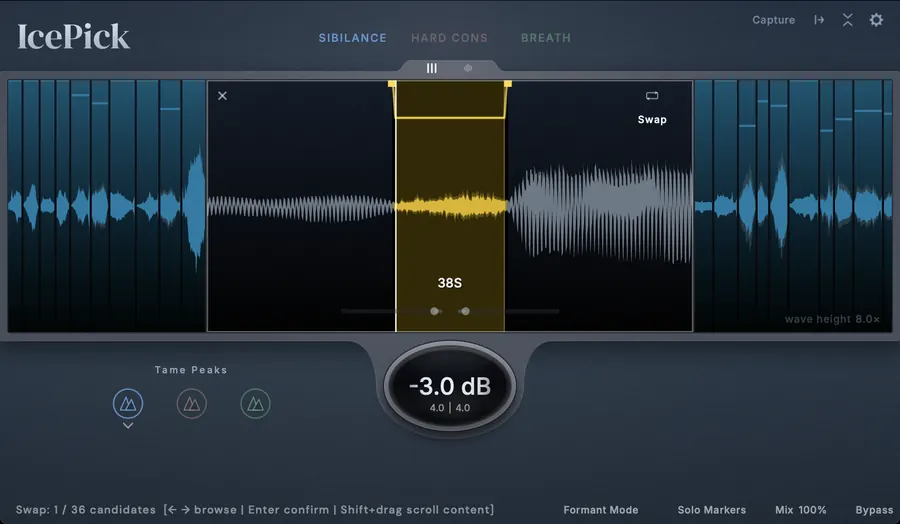Select the dotted view icon beside bars
The width and height of the screenshot is (900, 524).
point(468,68)
